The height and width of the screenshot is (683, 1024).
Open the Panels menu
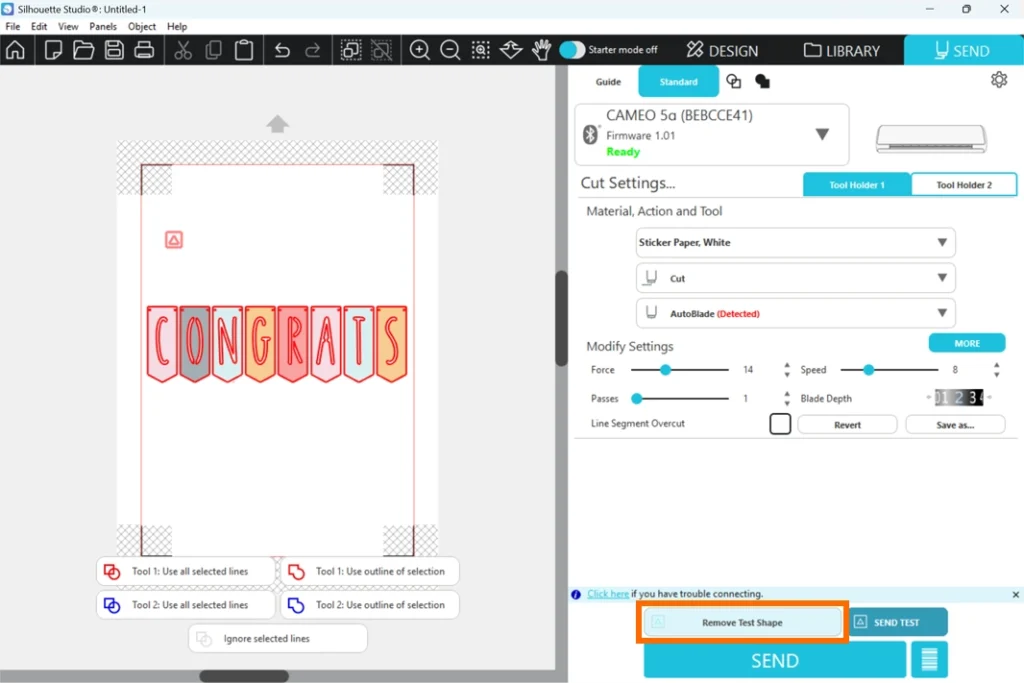[102, 26]
